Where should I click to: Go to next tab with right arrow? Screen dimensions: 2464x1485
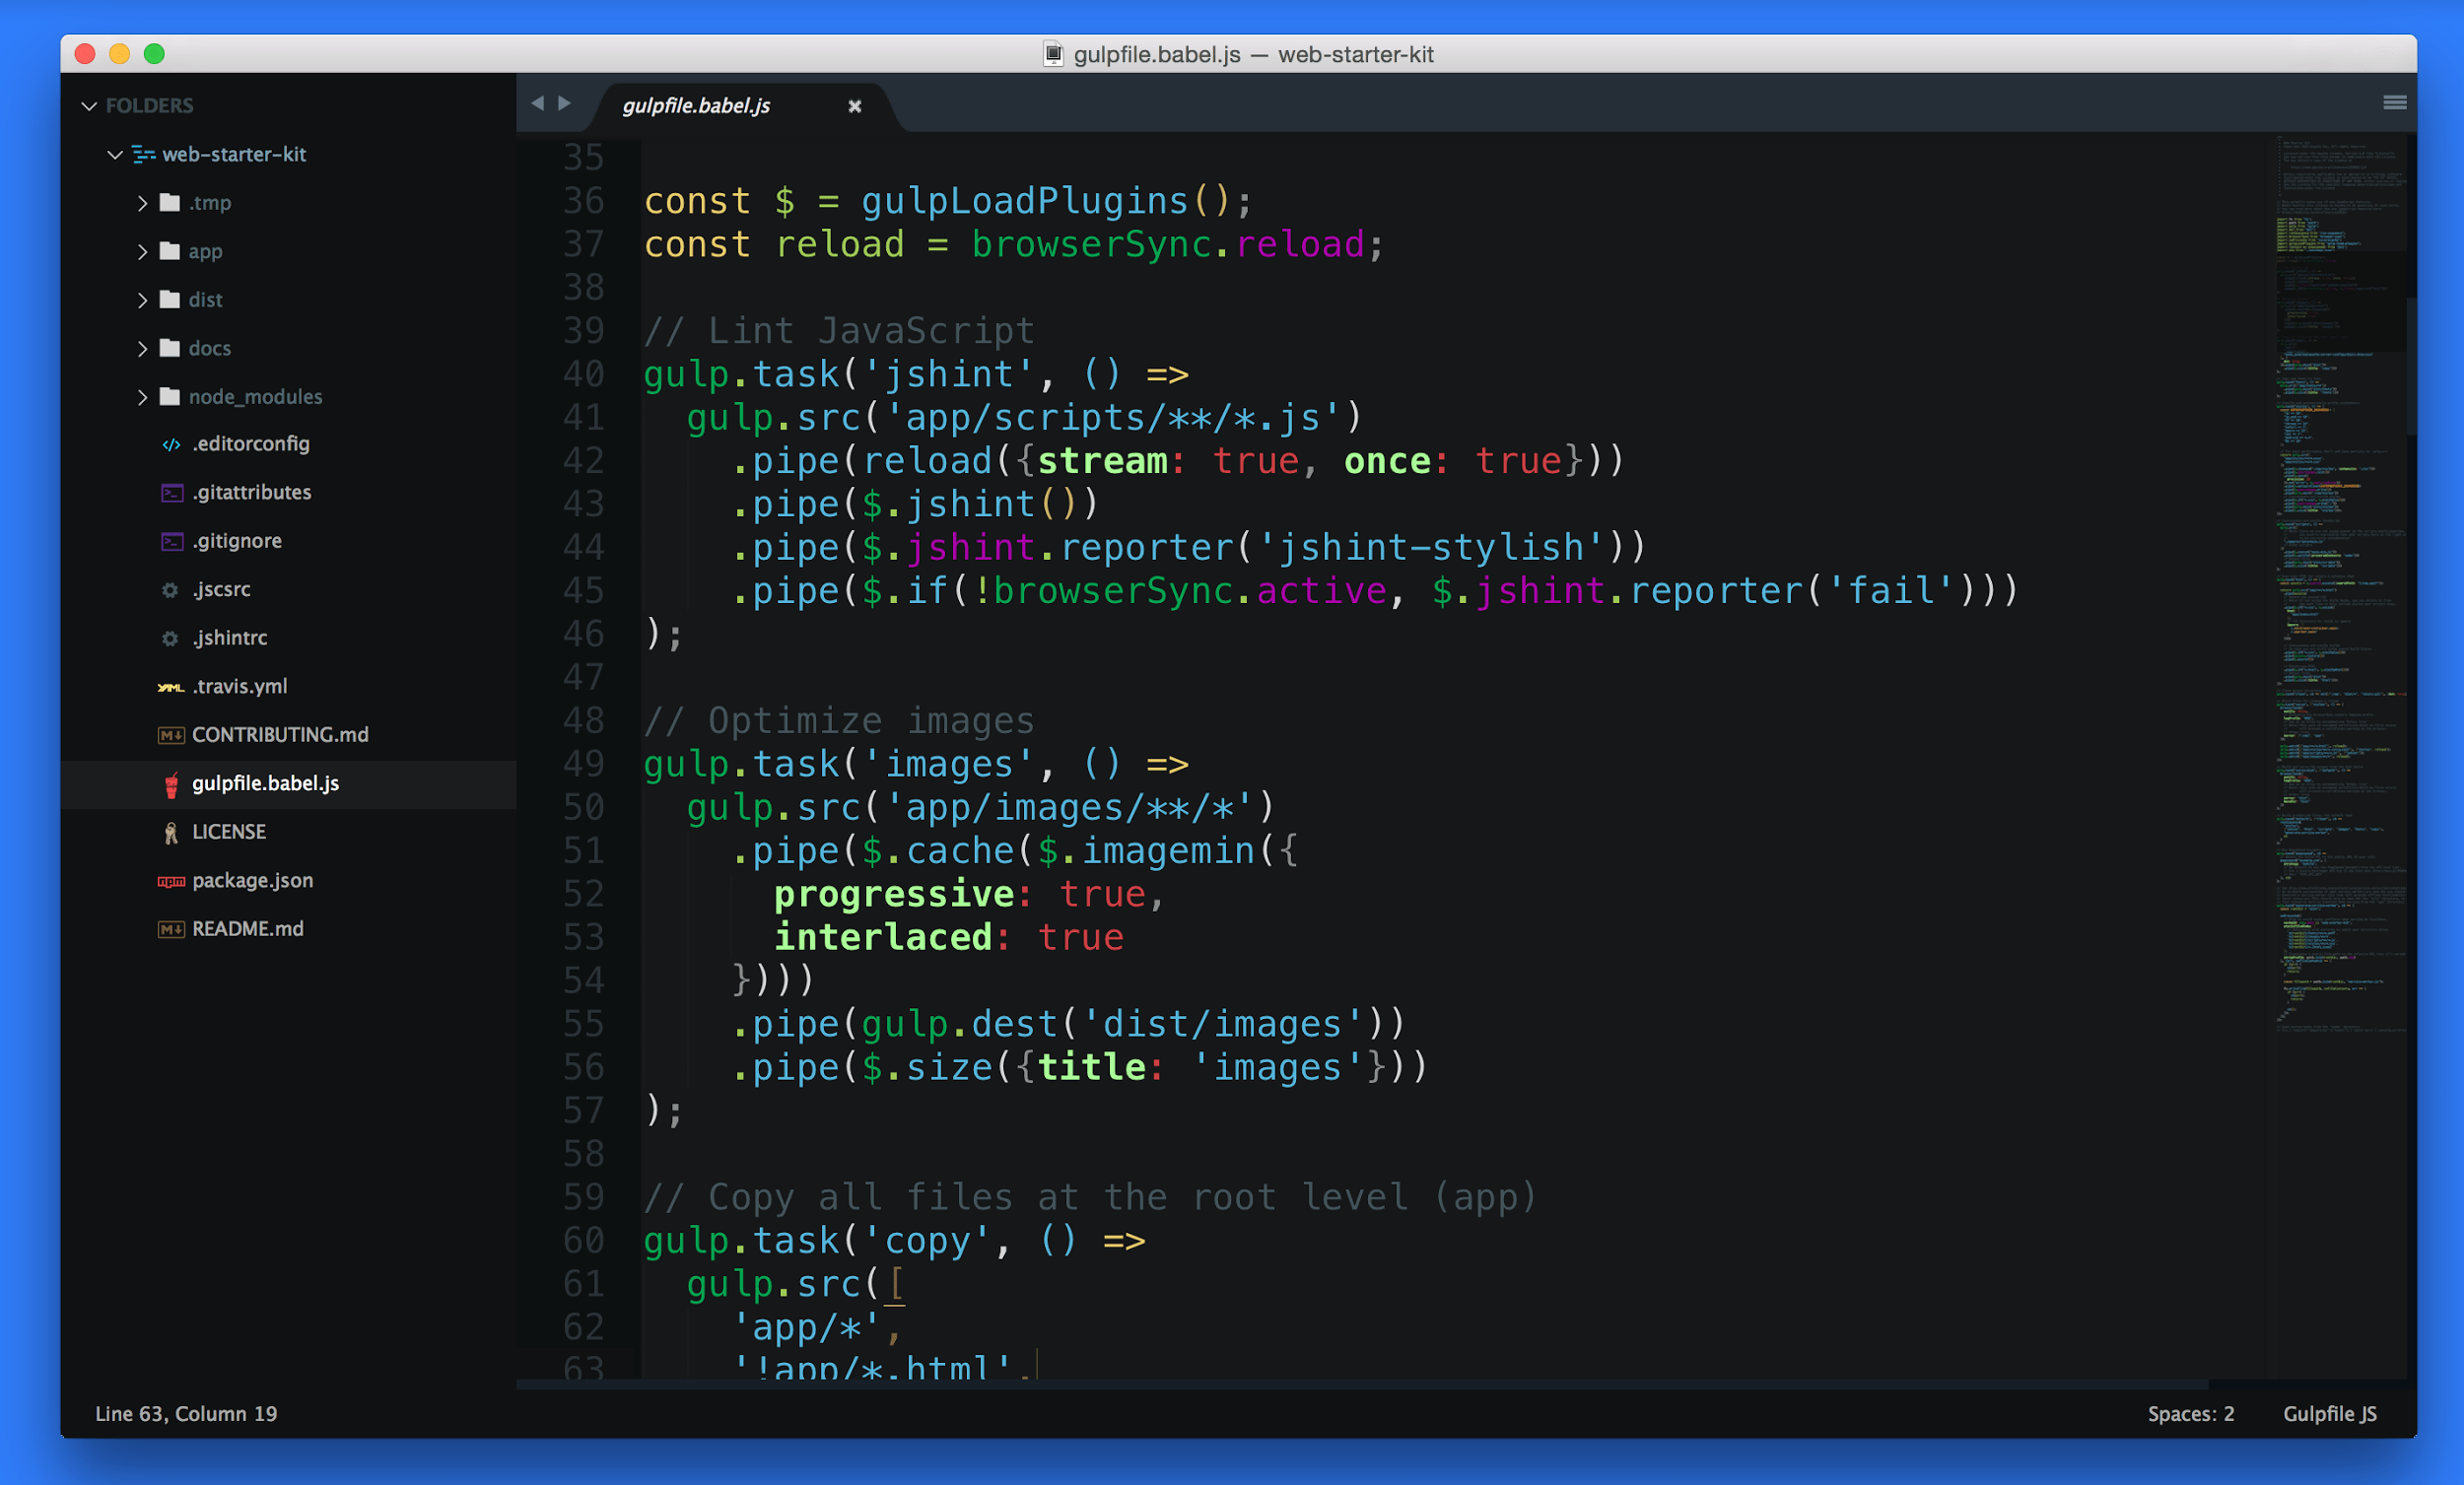(565, 102)
